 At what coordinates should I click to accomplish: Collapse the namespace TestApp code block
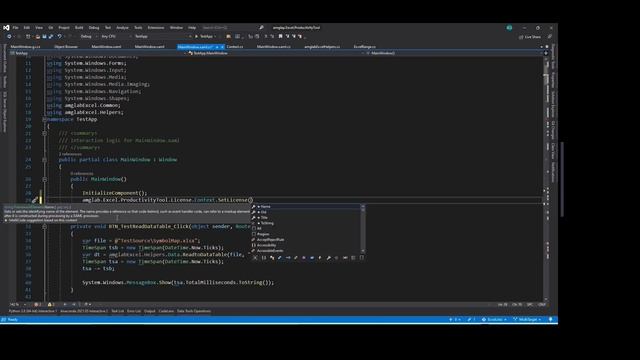pos(44,120)
